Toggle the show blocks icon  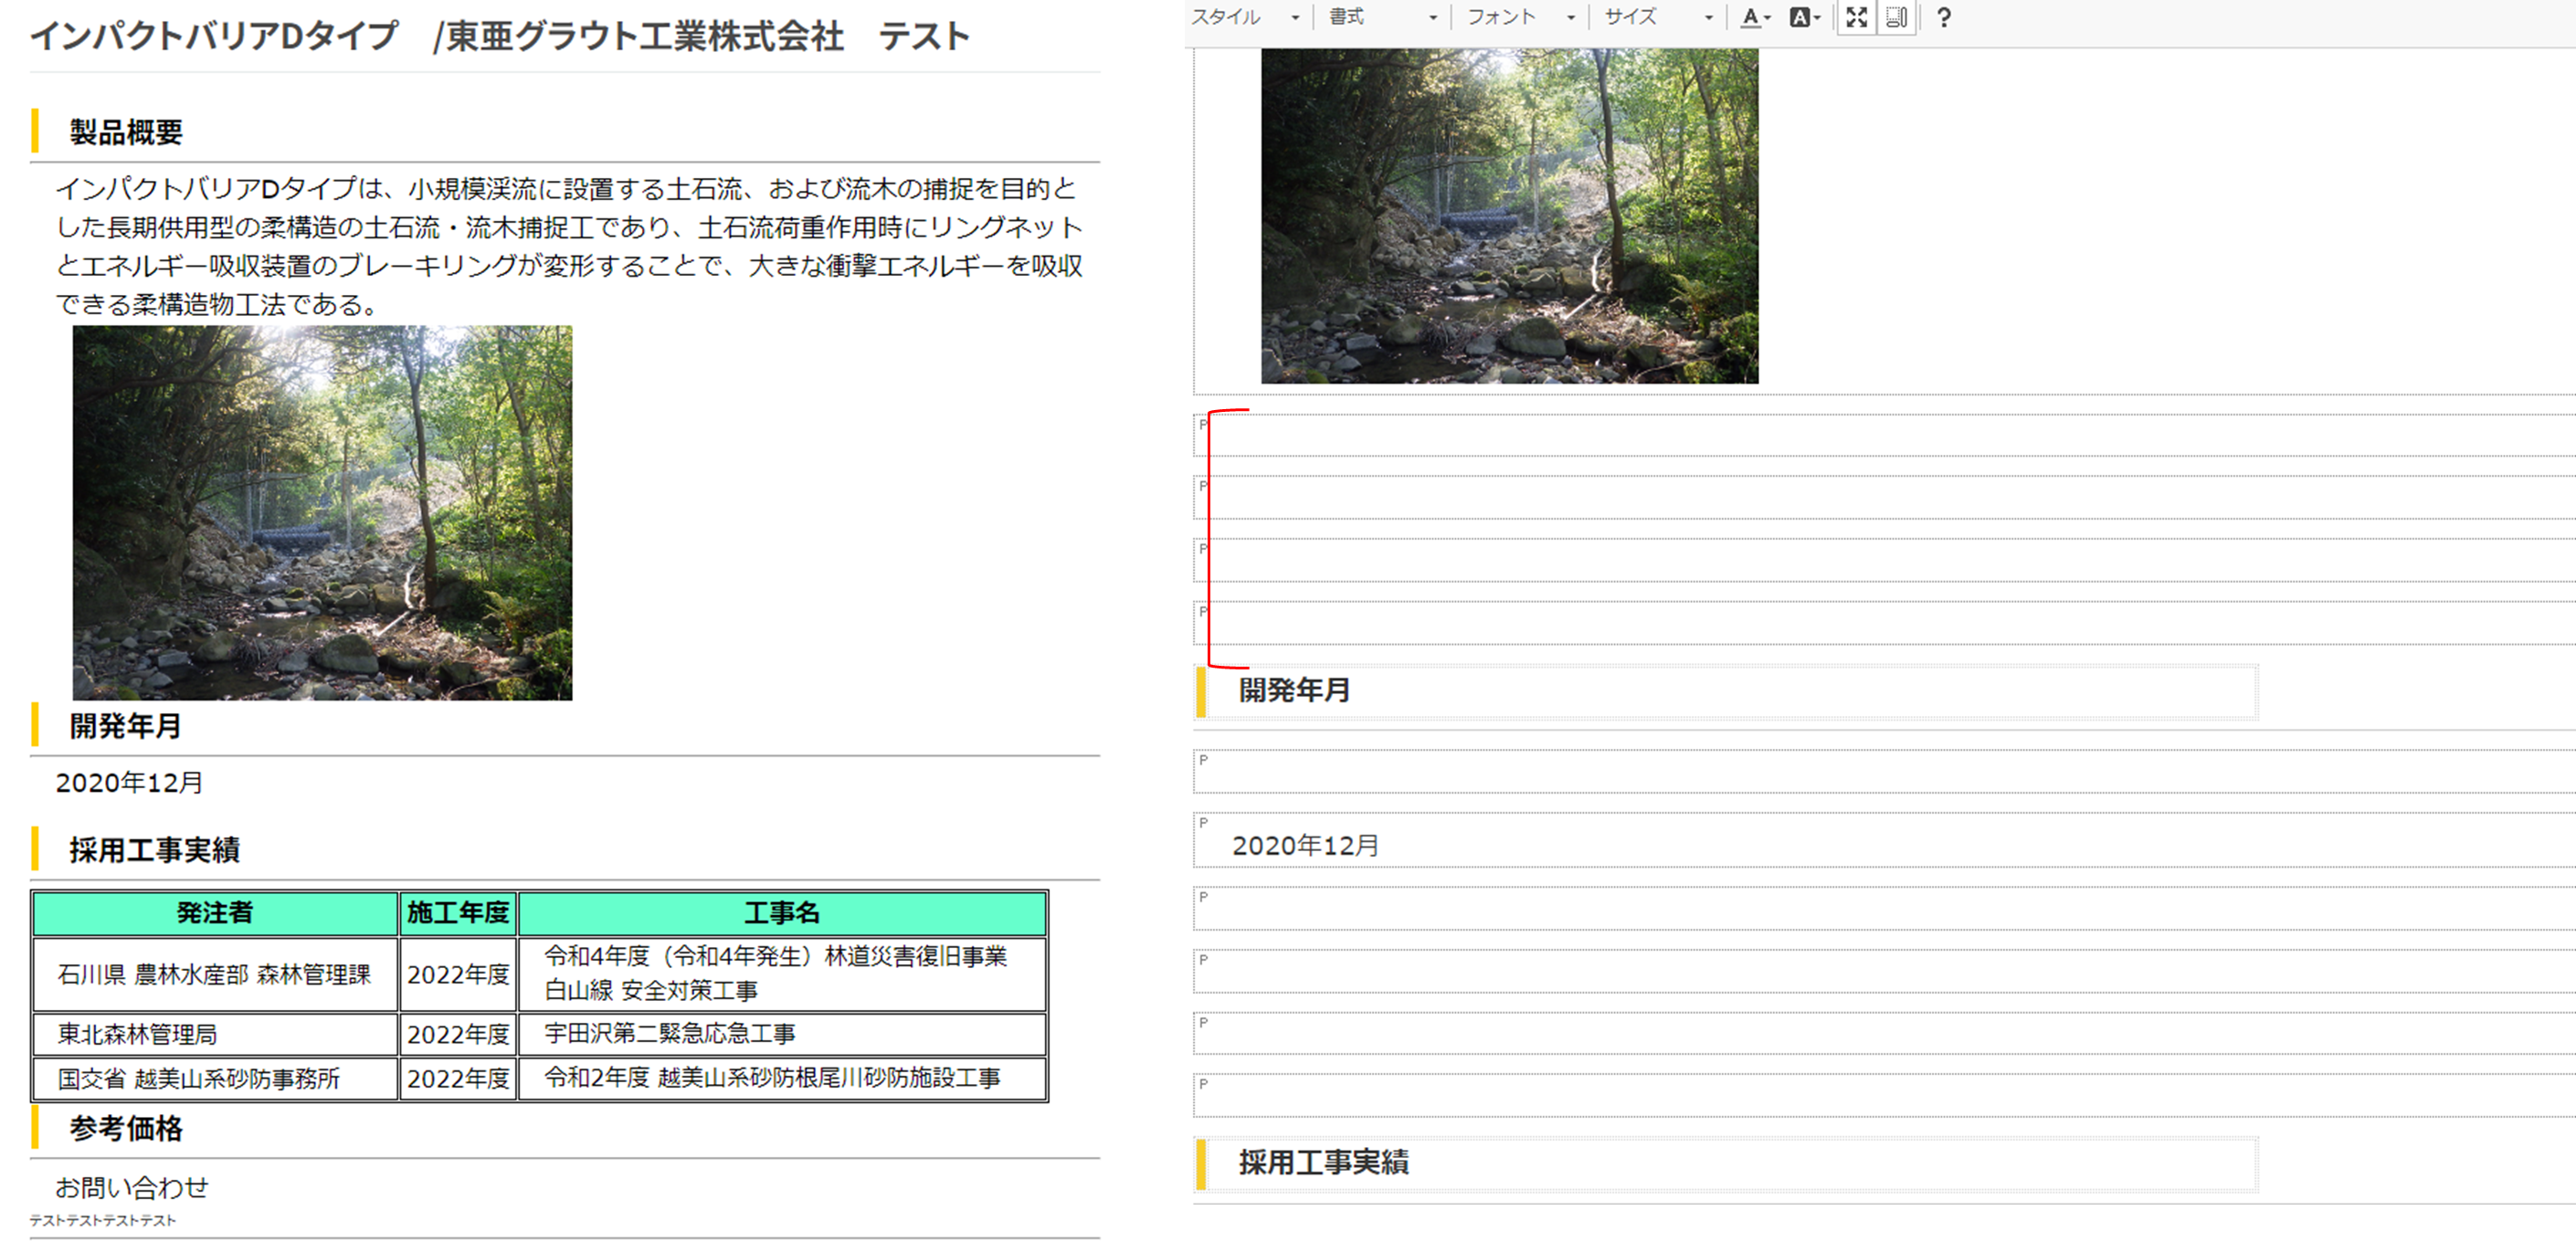tap(1896, 17)
